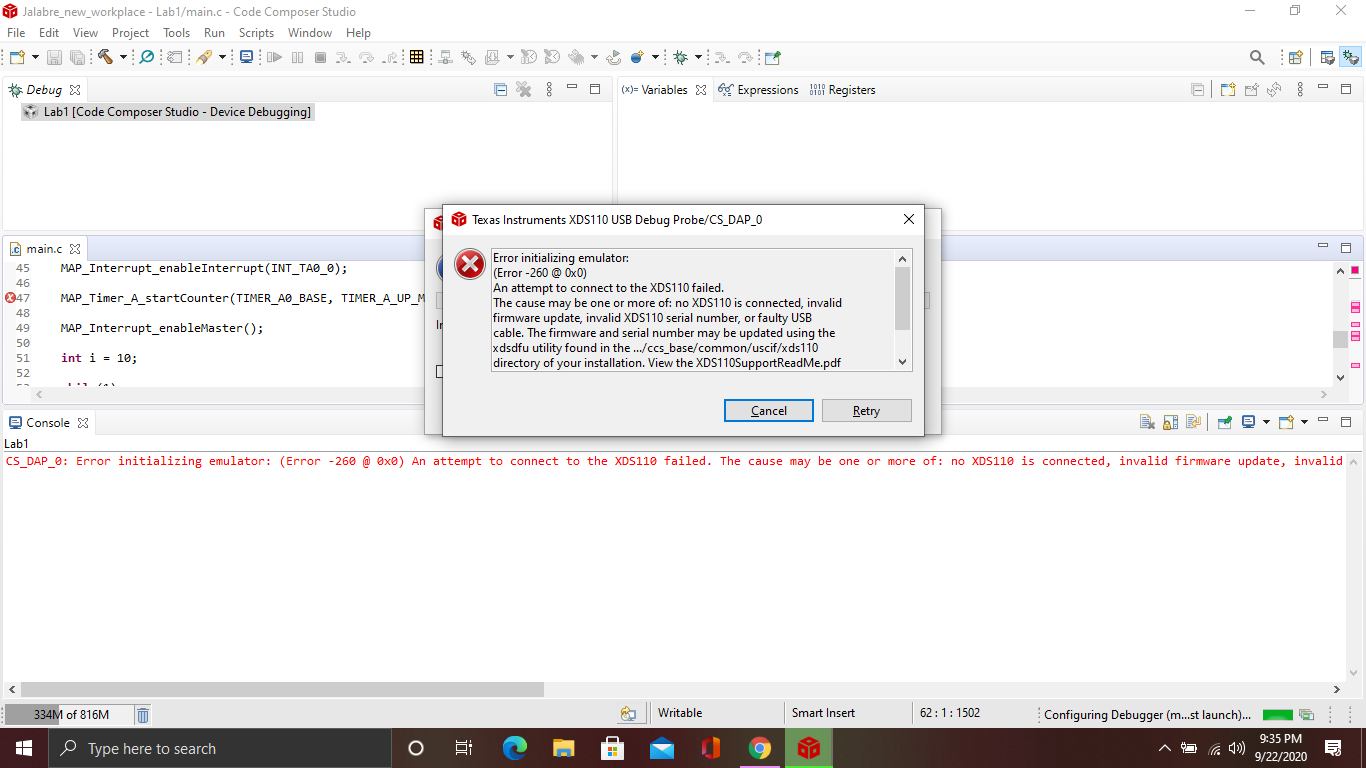
Task: Open the Debug view kebab menu
Action: pyautogui.click(x=549, y=90)
